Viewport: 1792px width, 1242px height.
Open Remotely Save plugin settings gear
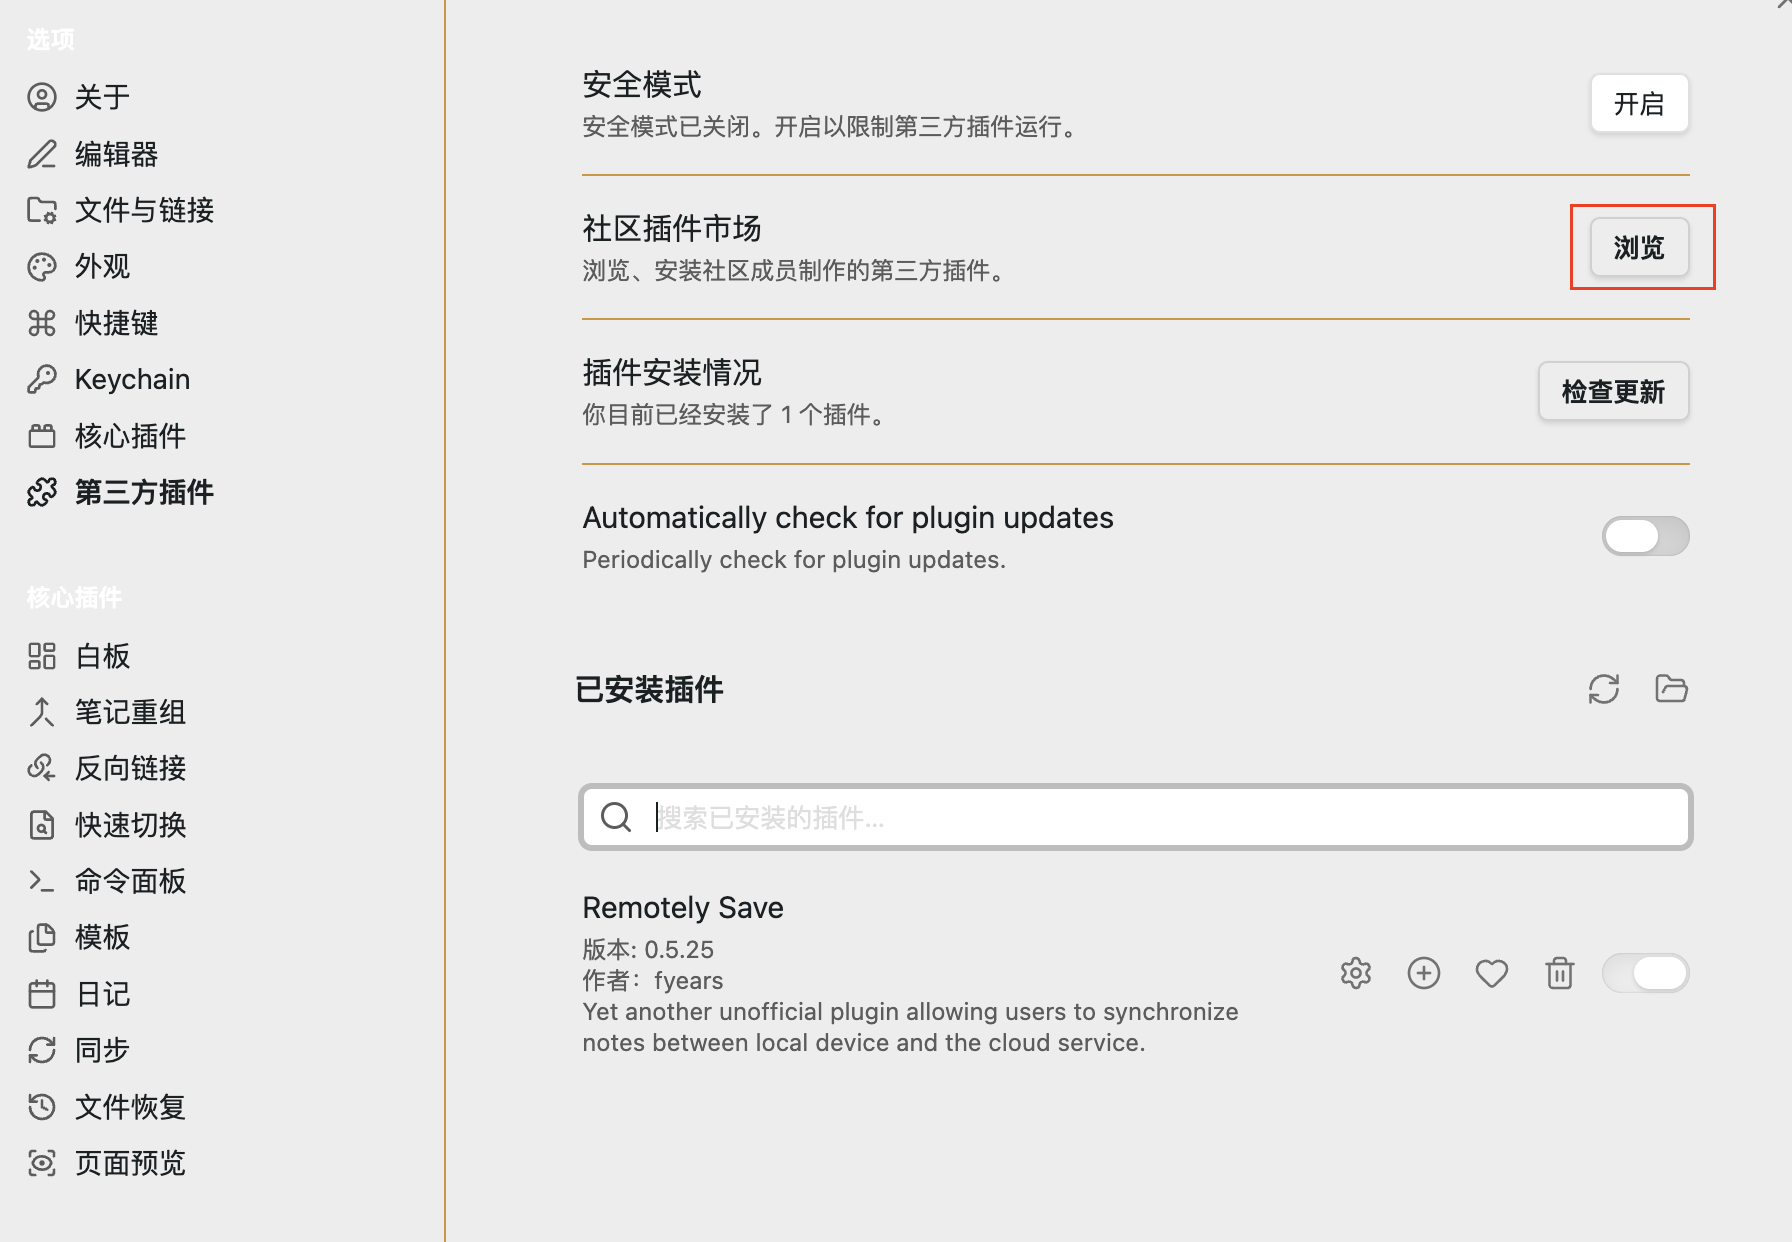point(1355,973)
